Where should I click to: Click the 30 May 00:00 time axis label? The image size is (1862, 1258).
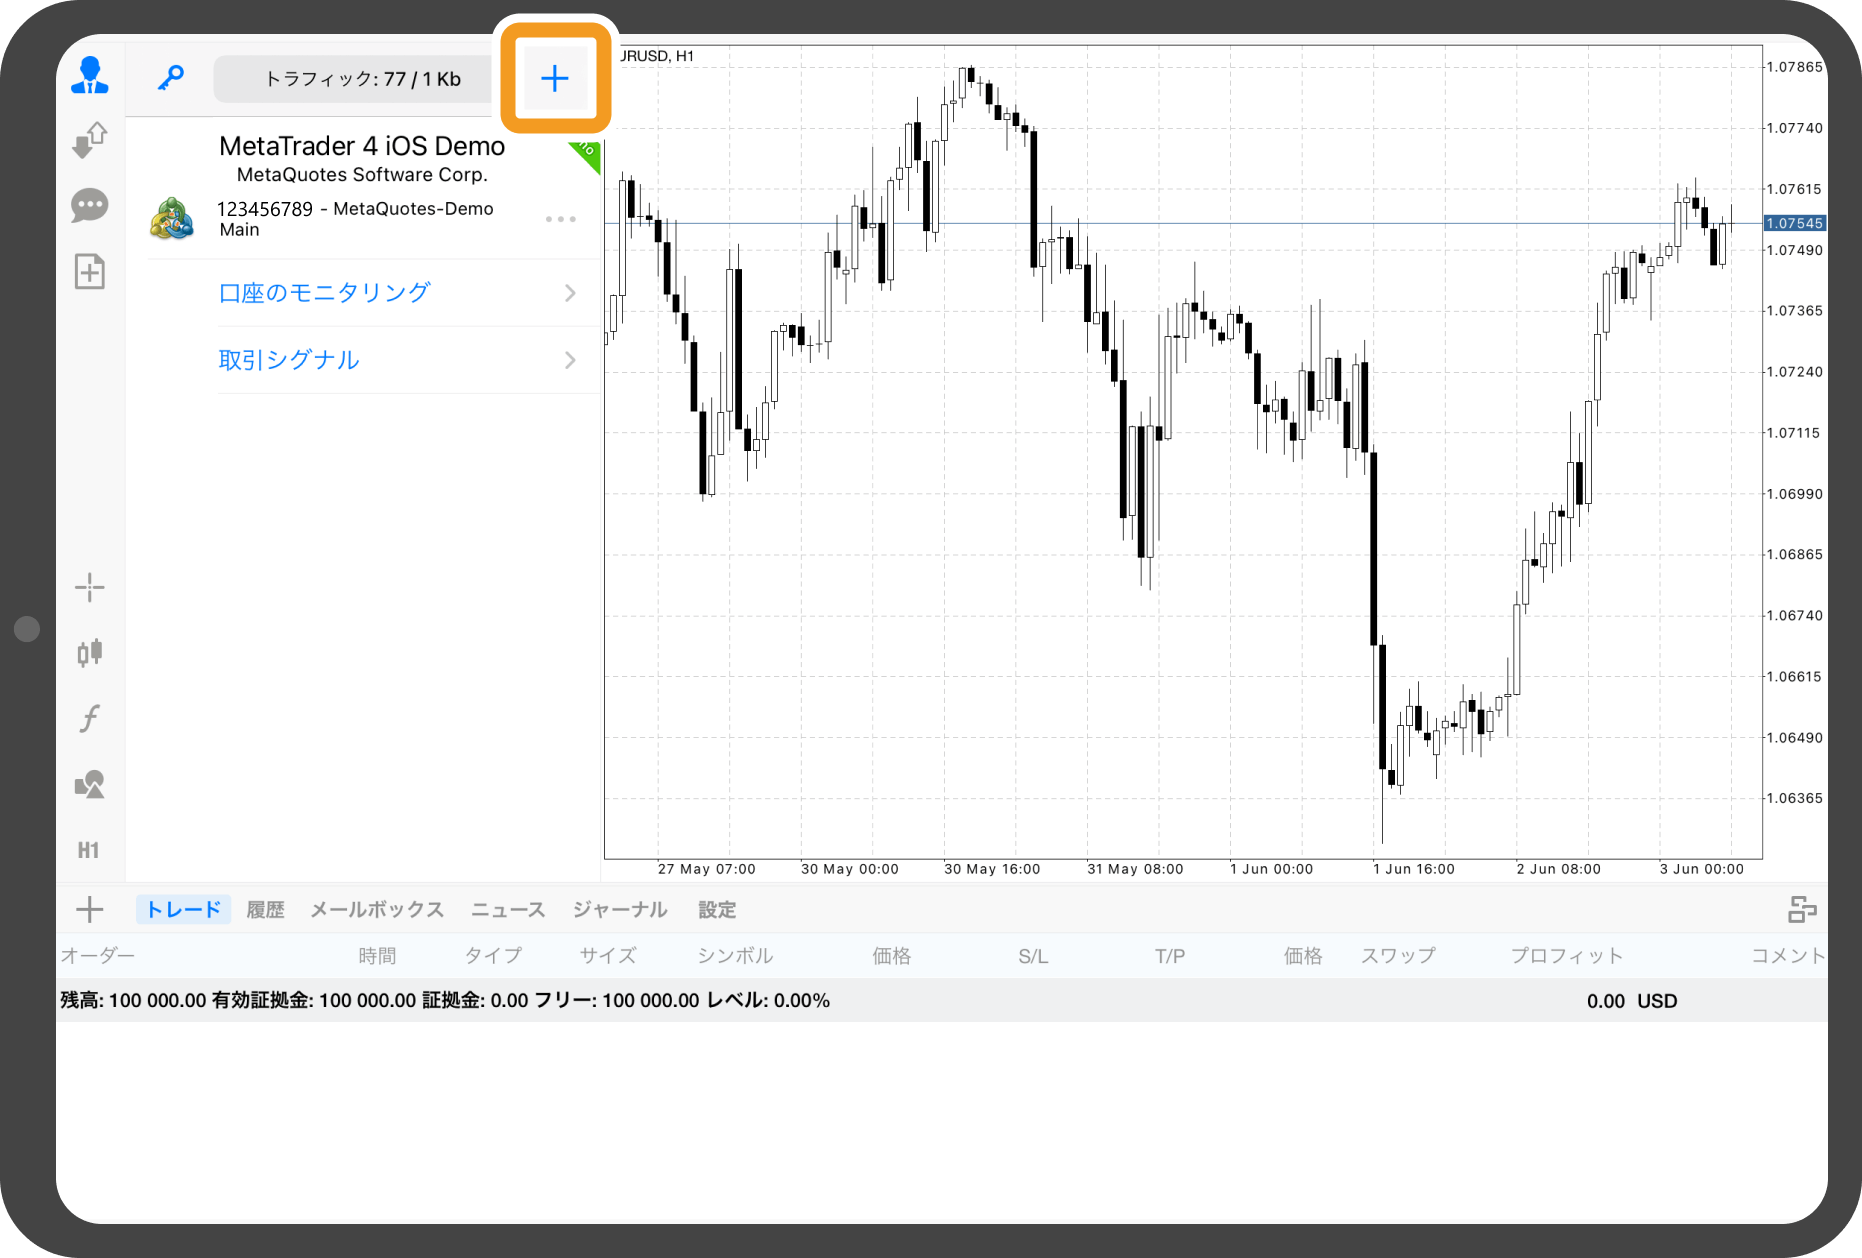tap(850, 869)
